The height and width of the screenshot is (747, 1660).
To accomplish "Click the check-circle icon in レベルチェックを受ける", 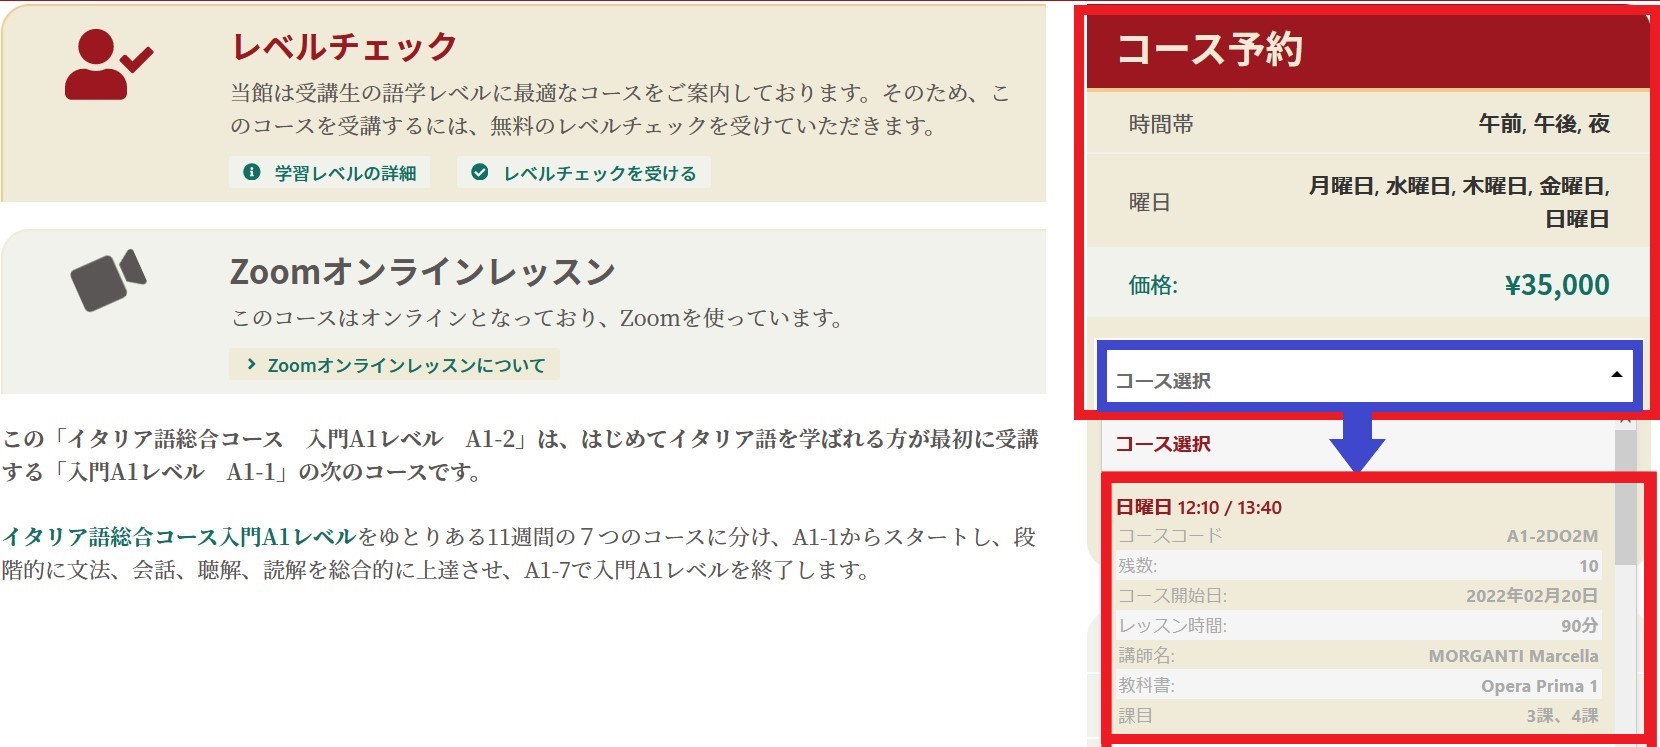I will tap(480, 172).
